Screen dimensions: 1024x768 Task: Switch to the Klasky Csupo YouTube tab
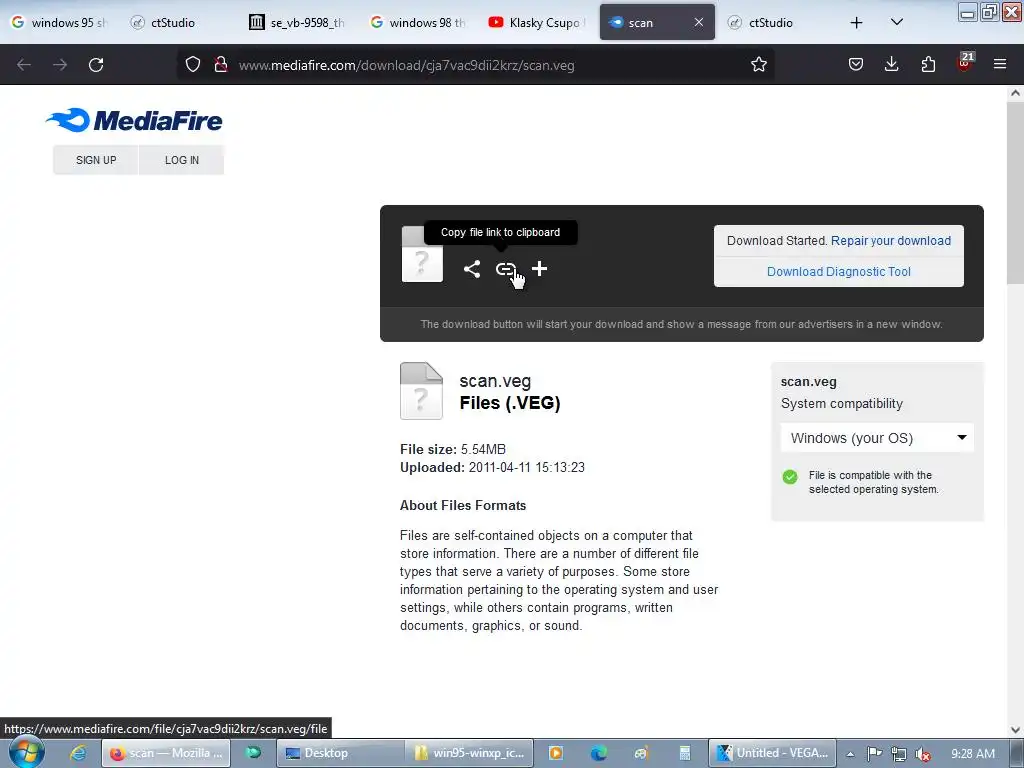pos(537,22)
